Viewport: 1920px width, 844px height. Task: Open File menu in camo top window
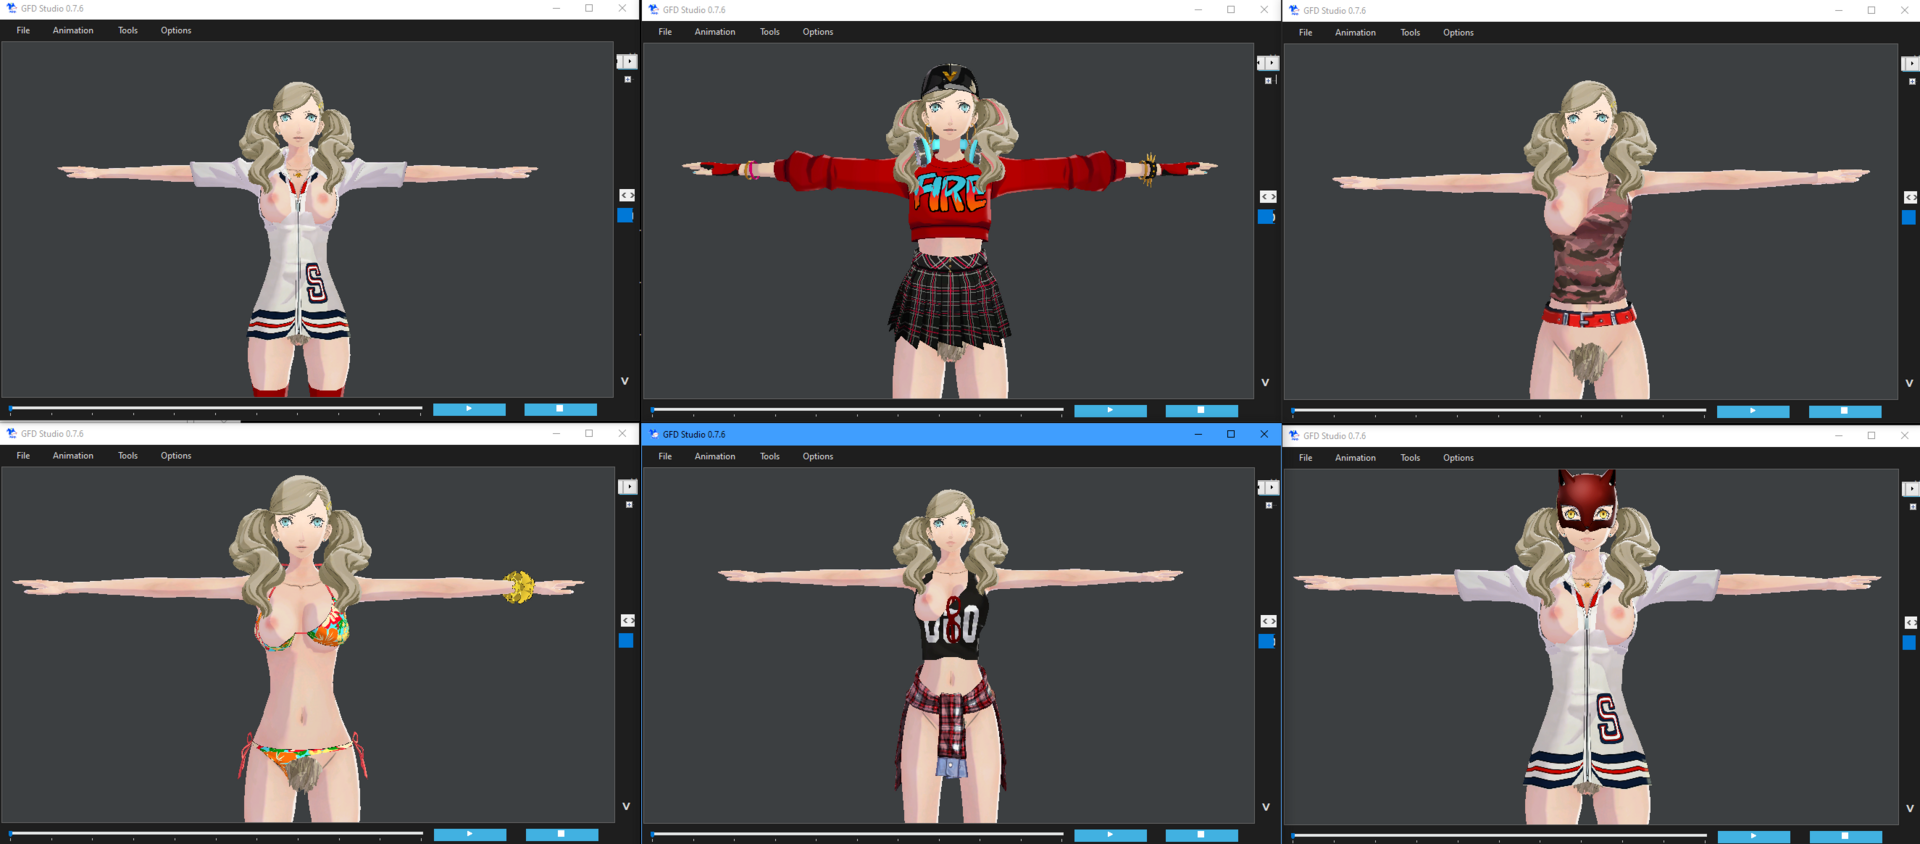point(1306,33)
